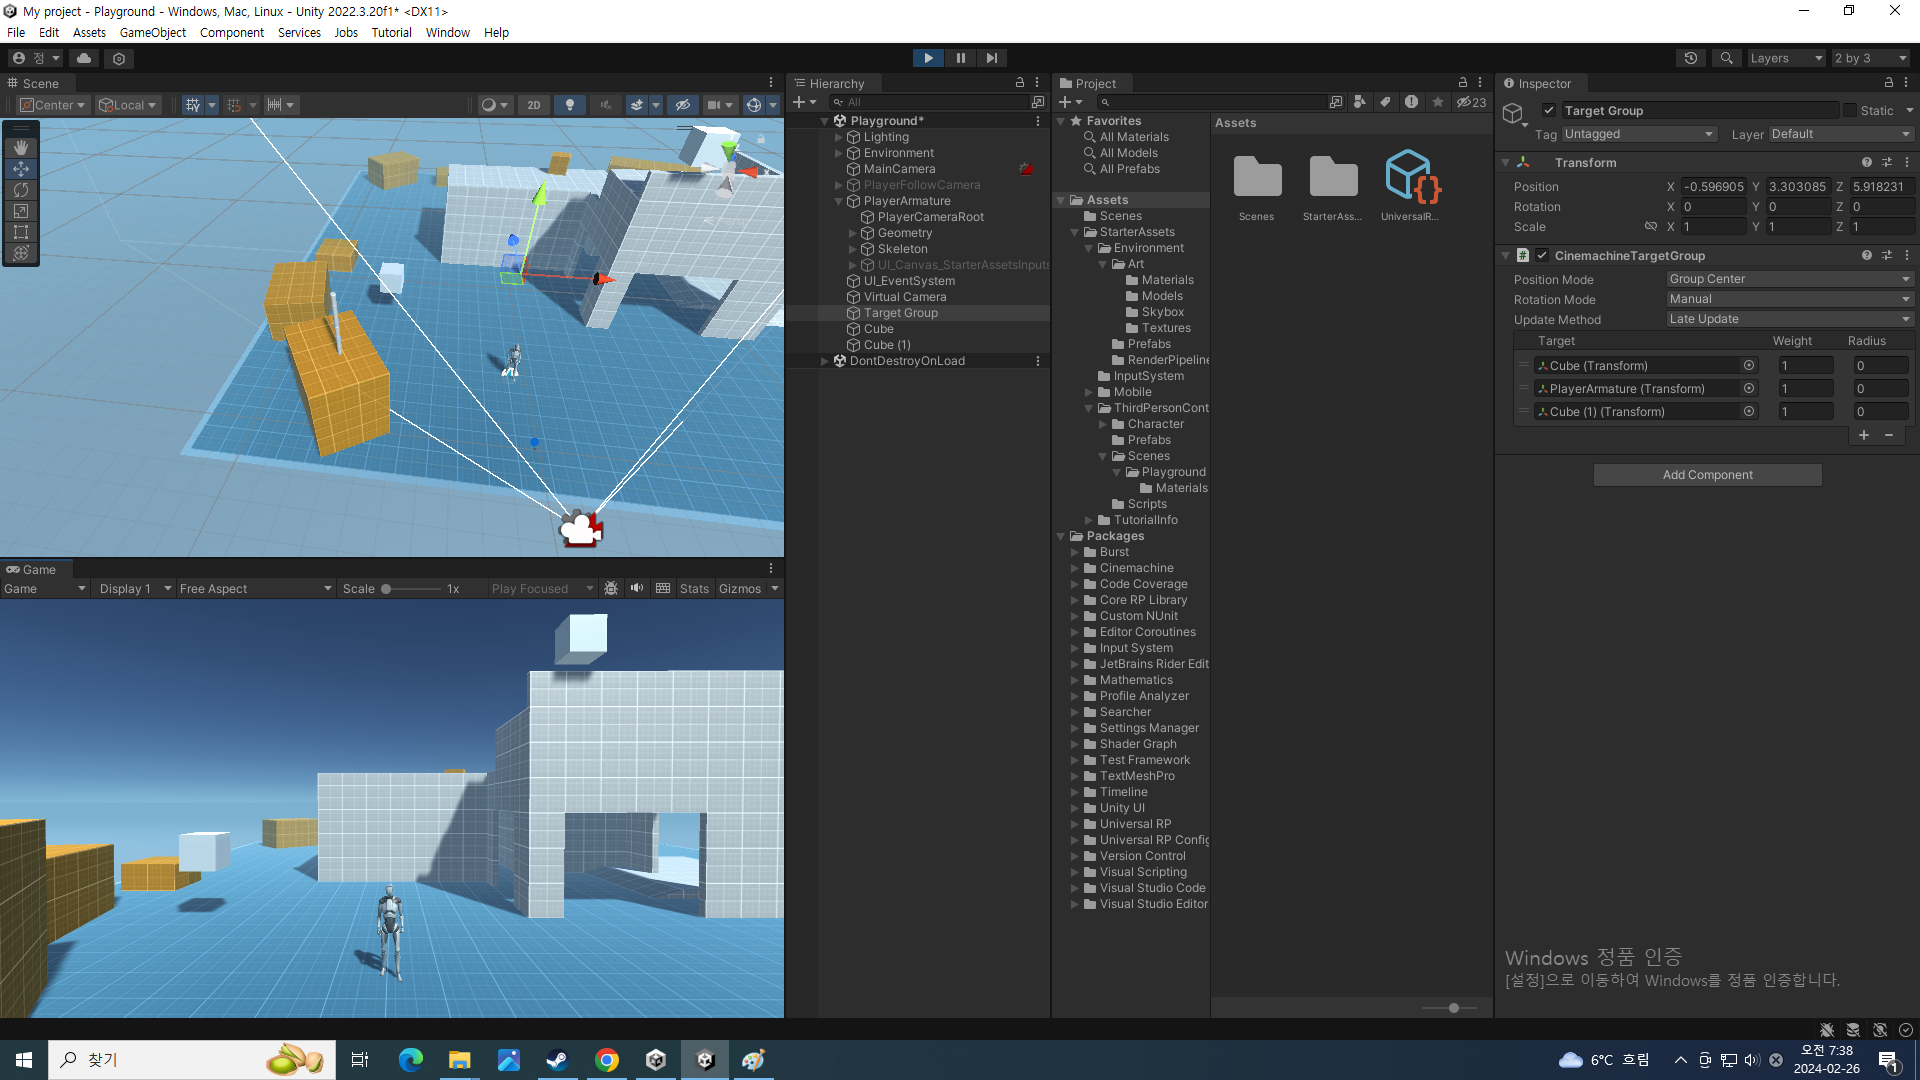Toggle scene lighting with the lightbulb icon

pyautogui.click(x=570, y=105)
